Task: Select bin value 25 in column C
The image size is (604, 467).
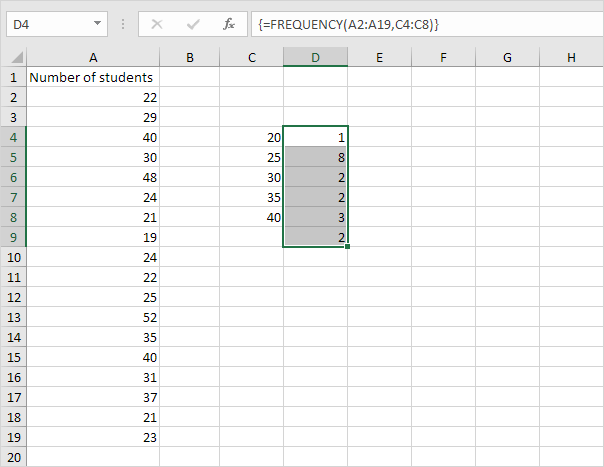Action: click(x=252, y=158)
